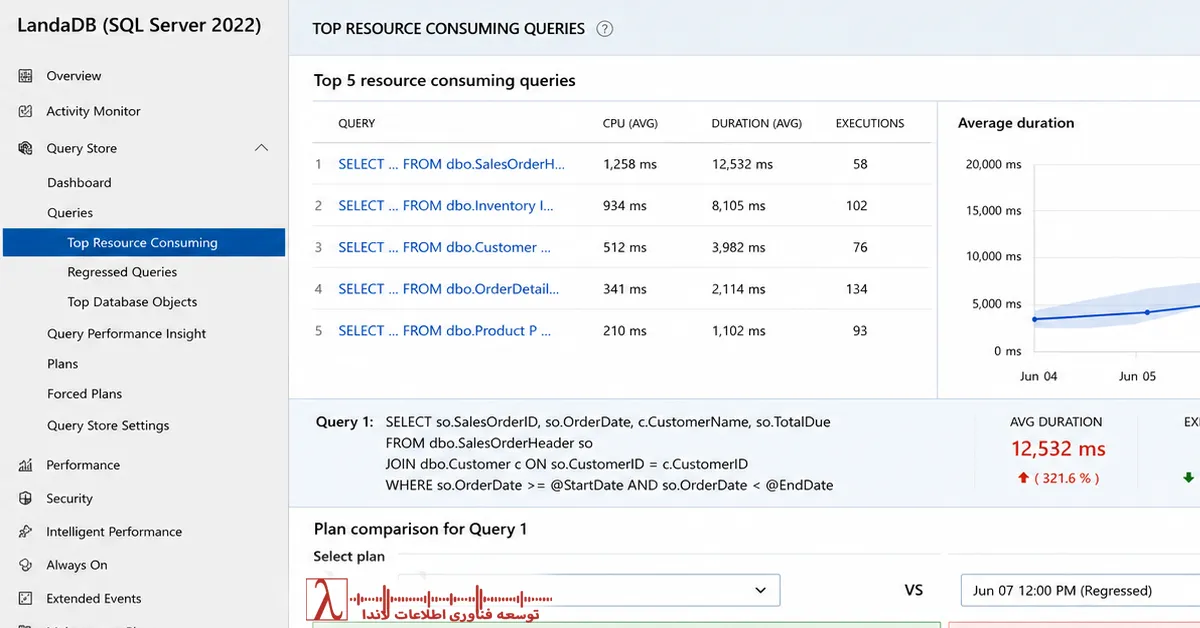This screenshot has width=1200, height=628.
Task: Click the Query Store icon
Action: (25, 148)
